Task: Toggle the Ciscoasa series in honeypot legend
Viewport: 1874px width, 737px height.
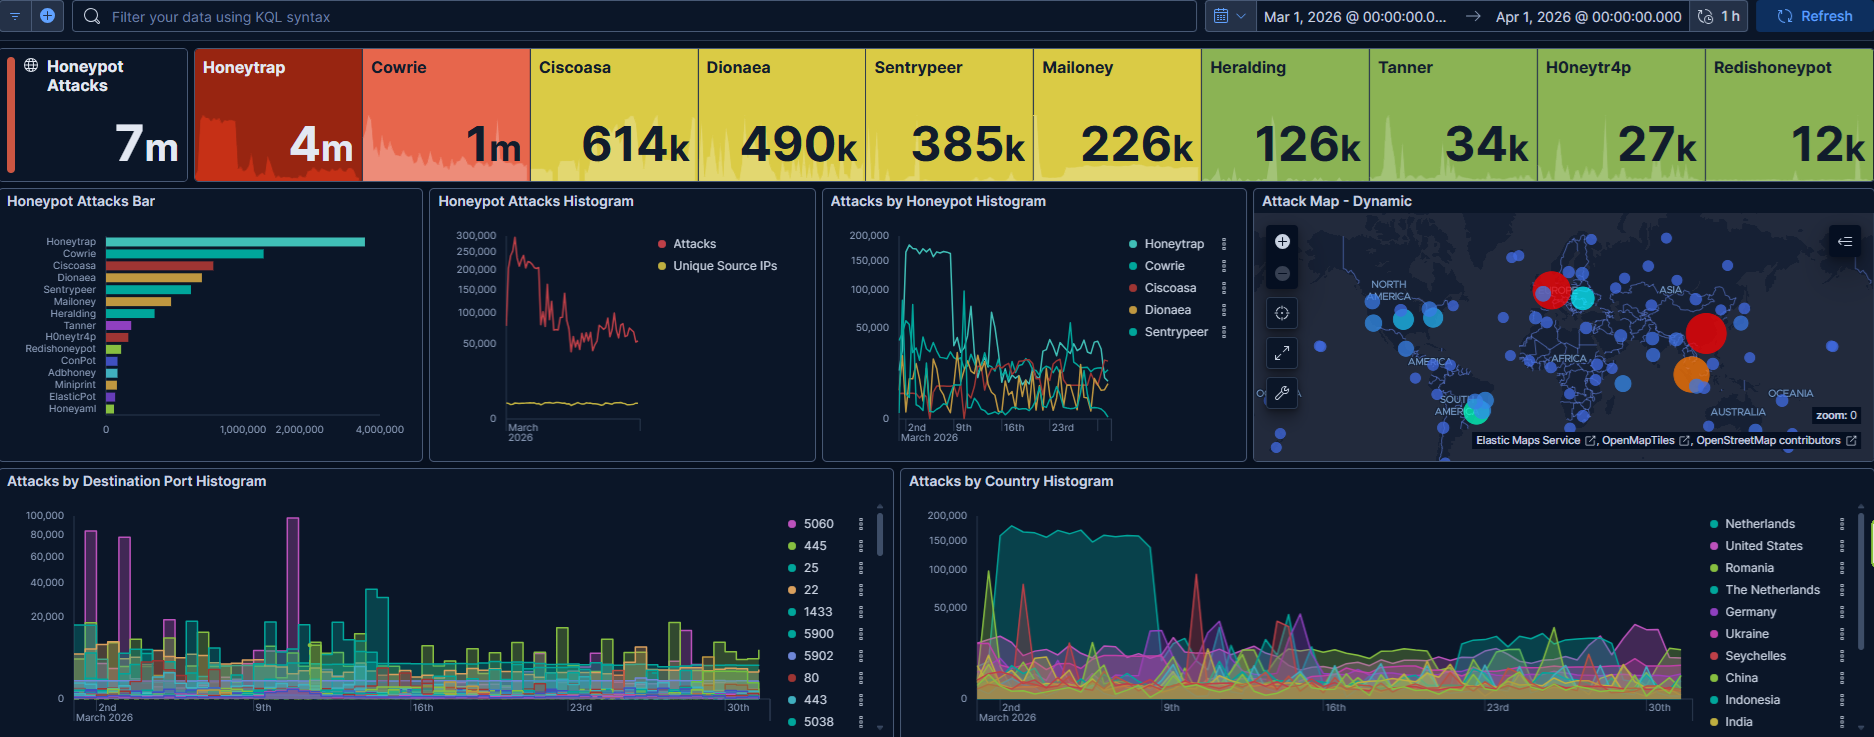Action: (1169, 288)
